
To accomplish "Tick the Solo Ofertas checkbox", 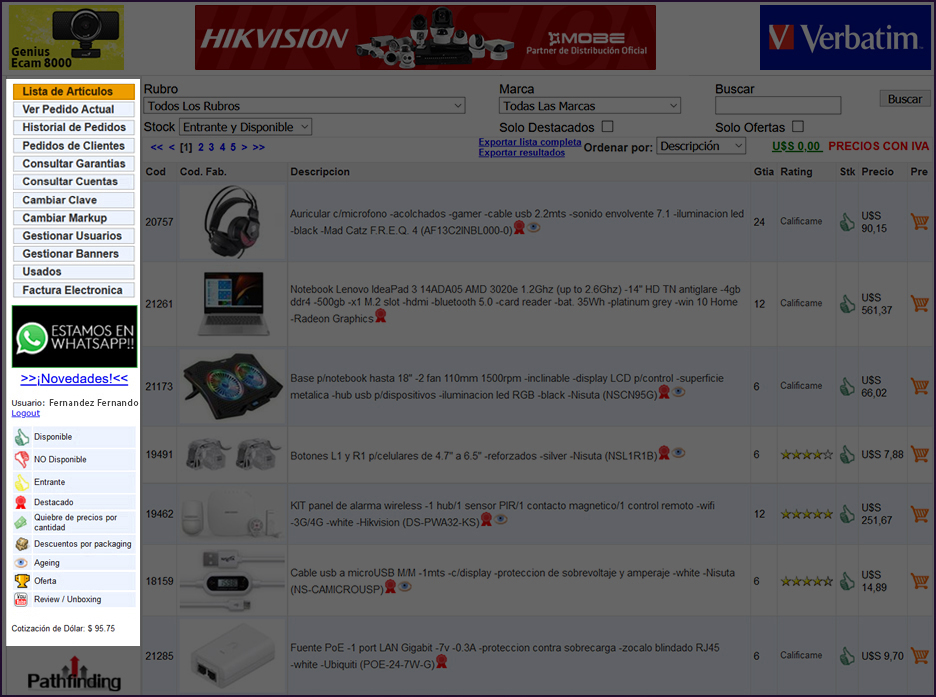I will [x=797, y=127].
